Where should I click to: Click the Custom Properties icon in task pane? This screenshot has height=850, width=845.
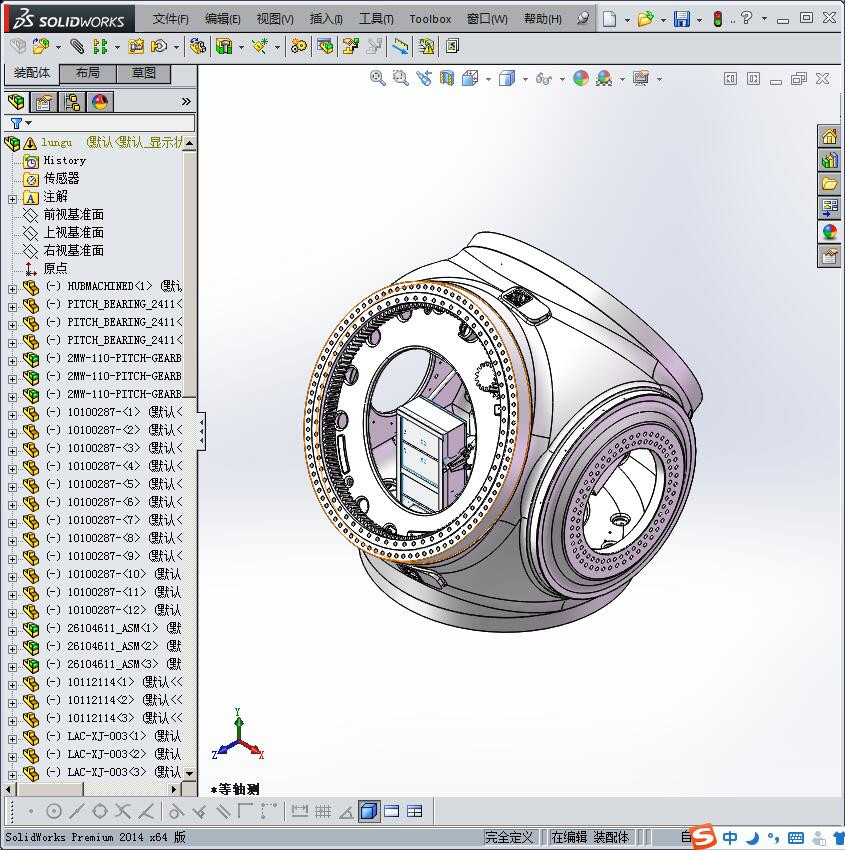[x=829, y=255]
